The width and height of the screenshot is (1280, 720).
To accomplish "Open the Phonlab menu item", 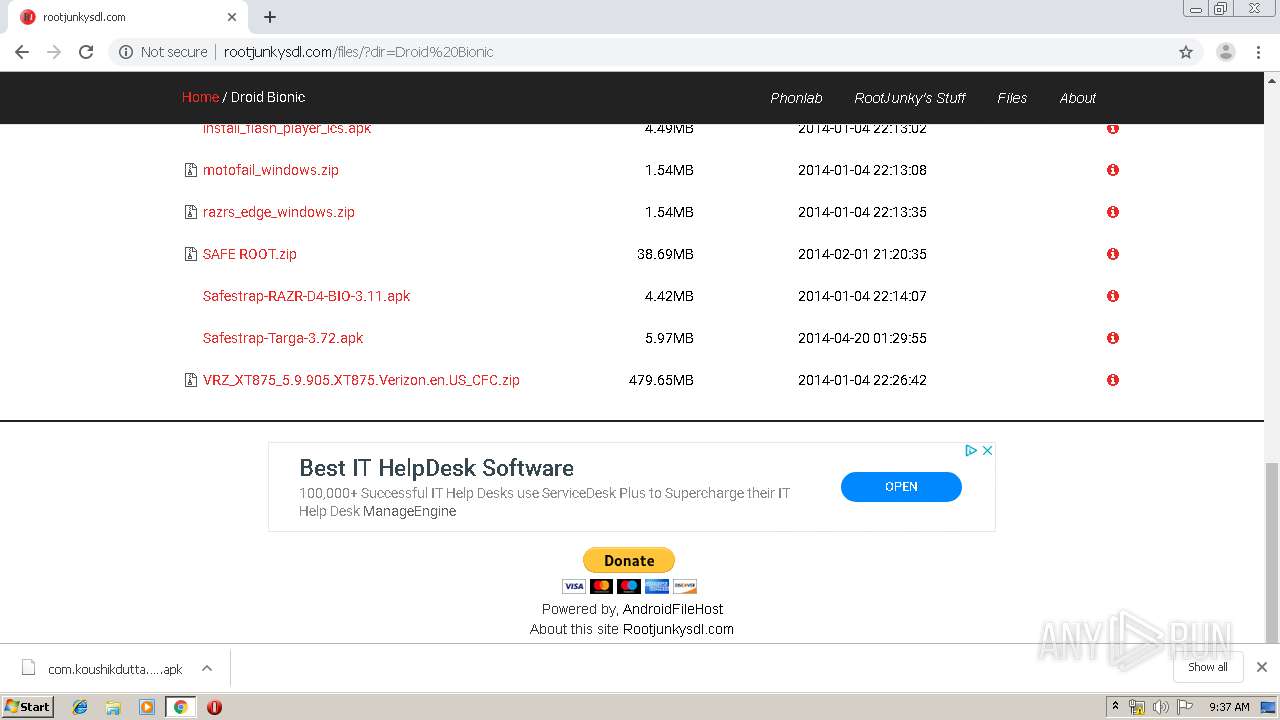I will [x=796, y=98].
